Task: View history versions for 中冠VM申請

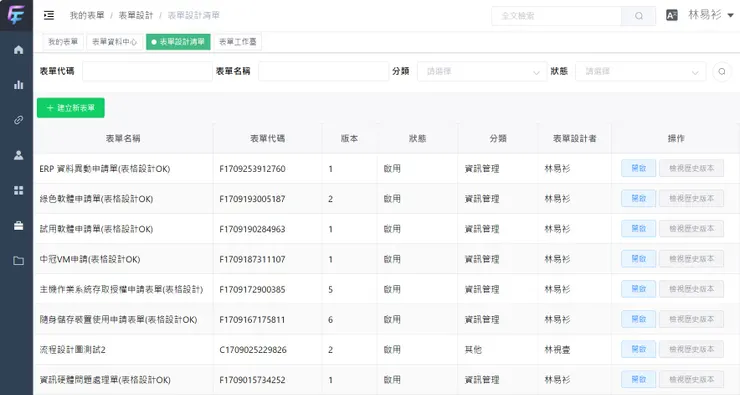Action: [691, 259]
